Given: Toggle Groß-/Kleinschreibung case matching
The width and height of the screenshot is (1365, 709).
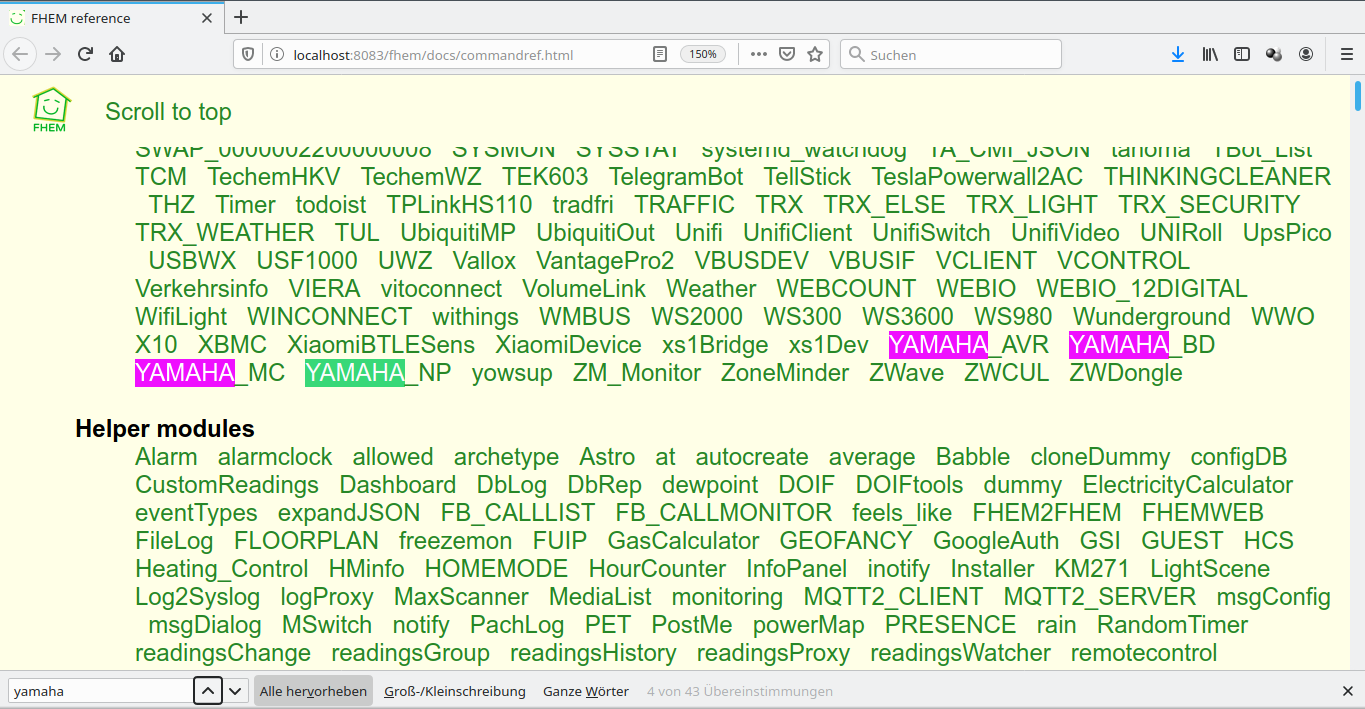Looking at the screenshot, I should [455, 691].
